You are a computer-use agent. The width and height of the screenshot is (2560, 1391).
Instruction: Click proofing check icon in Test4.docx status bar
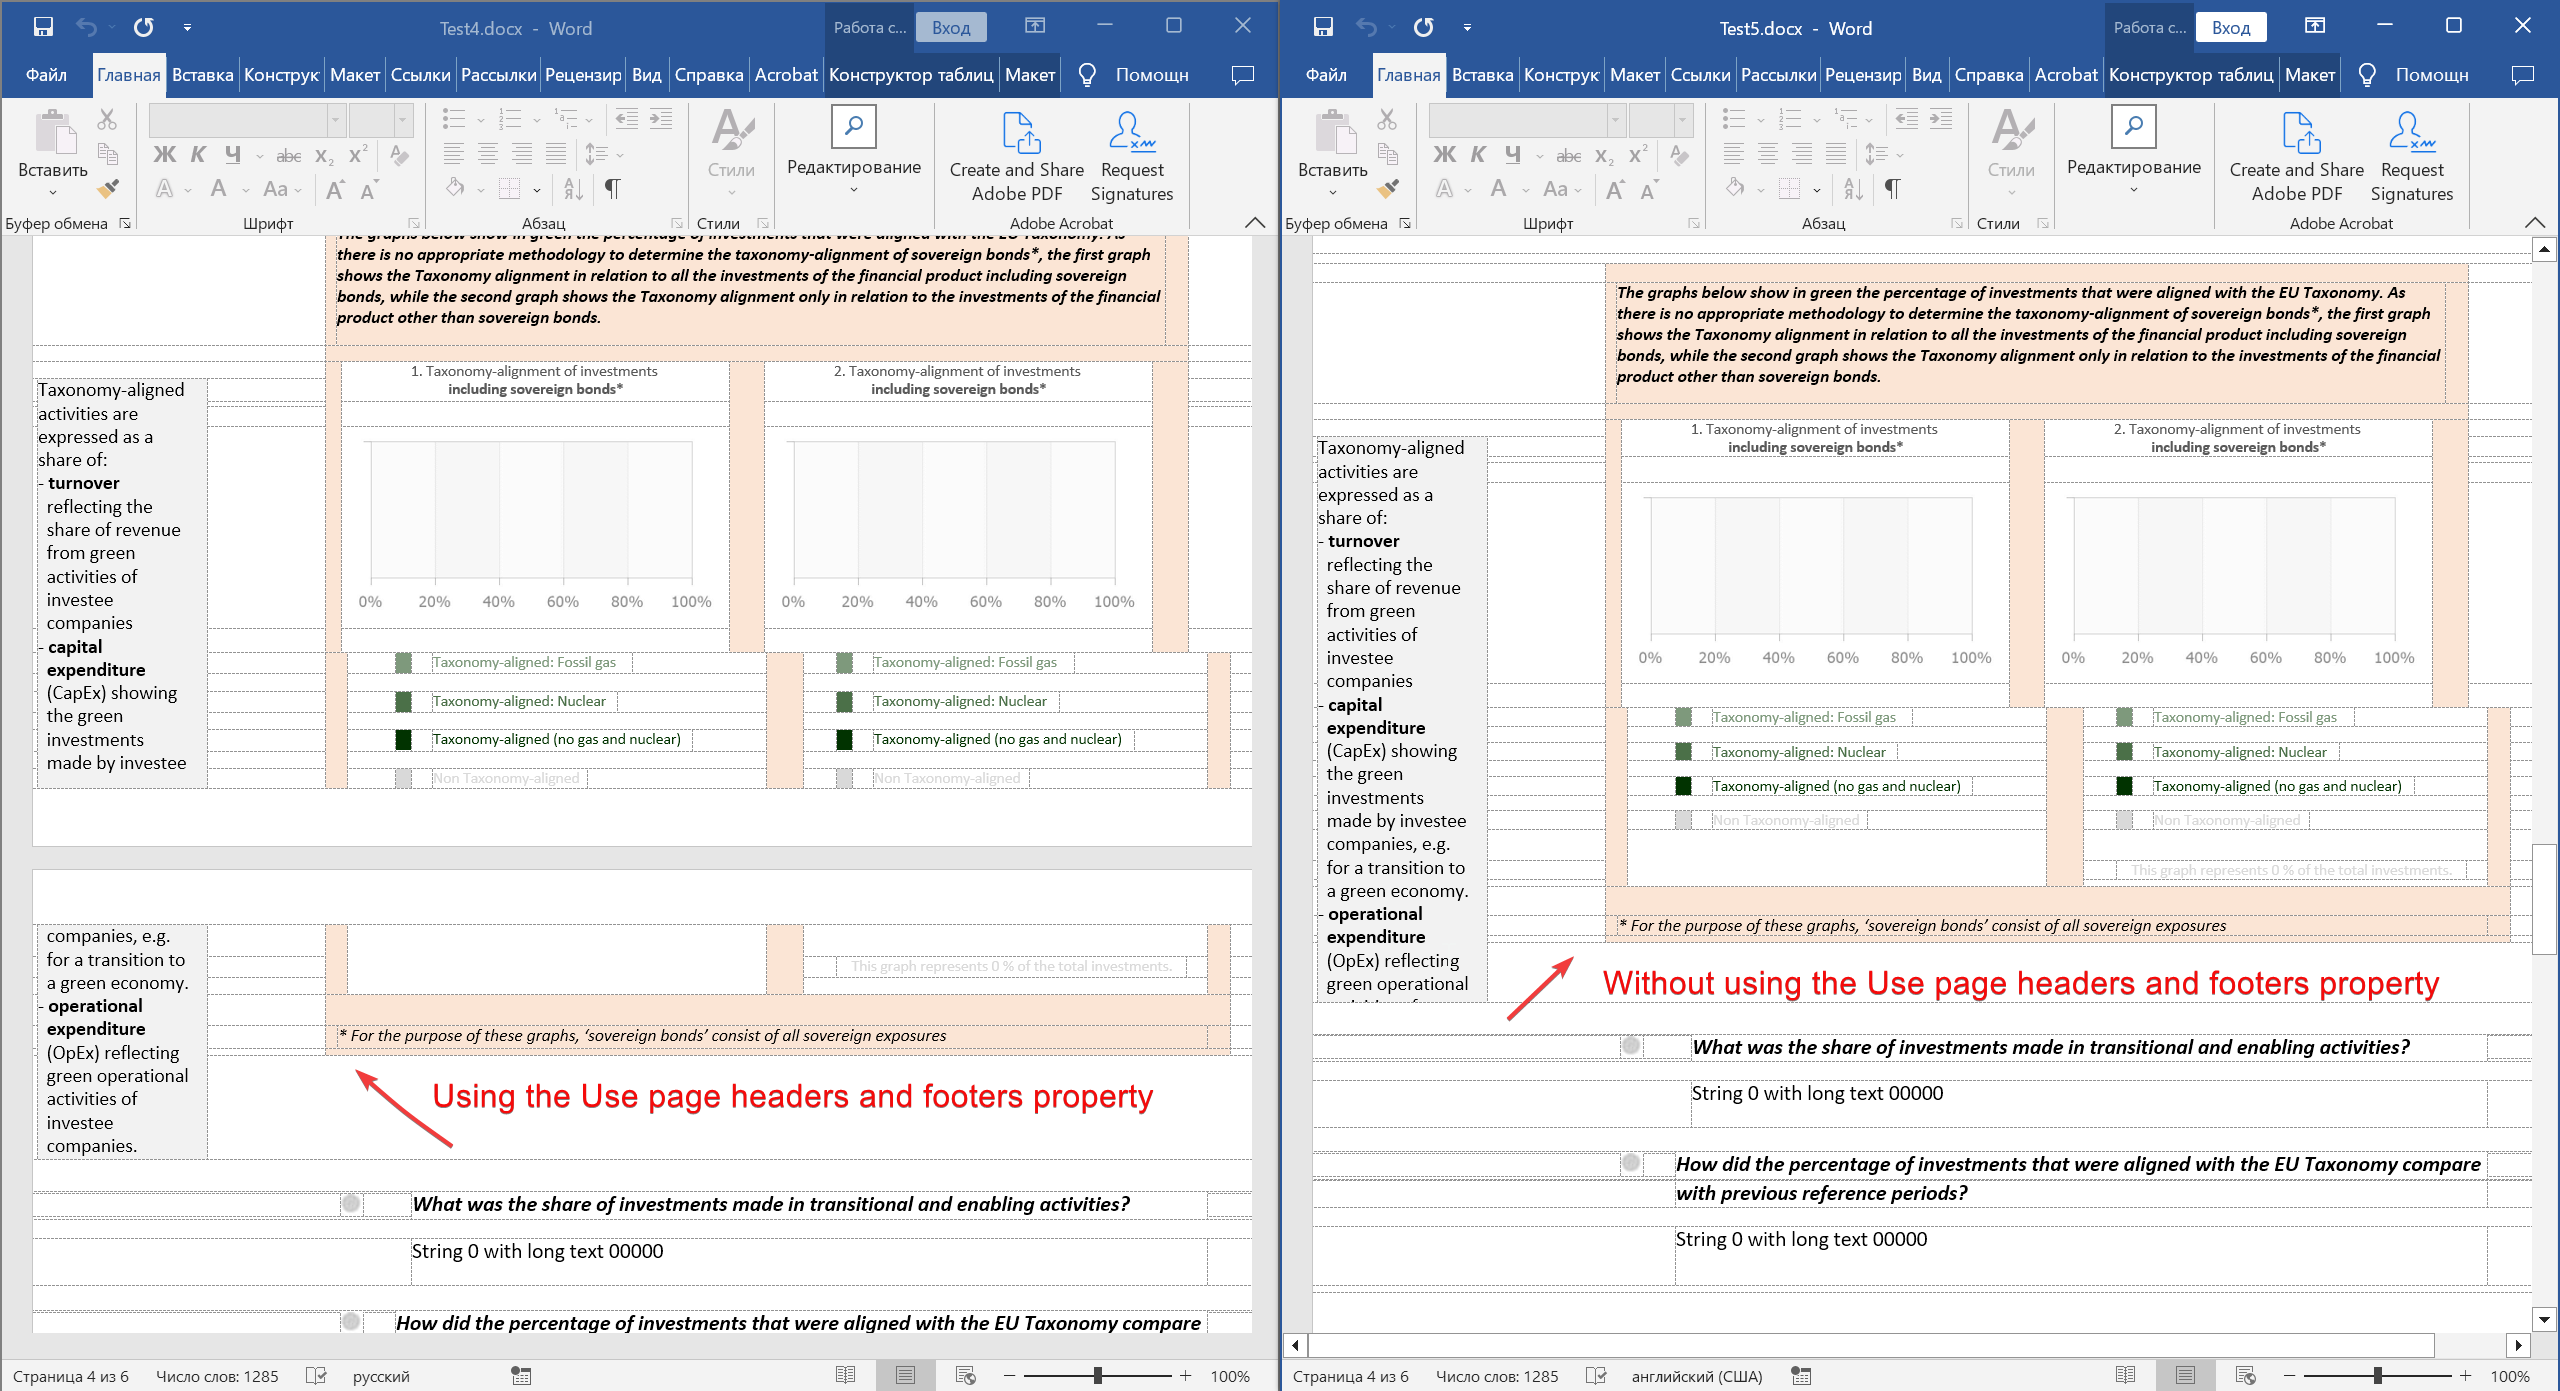316,1376
